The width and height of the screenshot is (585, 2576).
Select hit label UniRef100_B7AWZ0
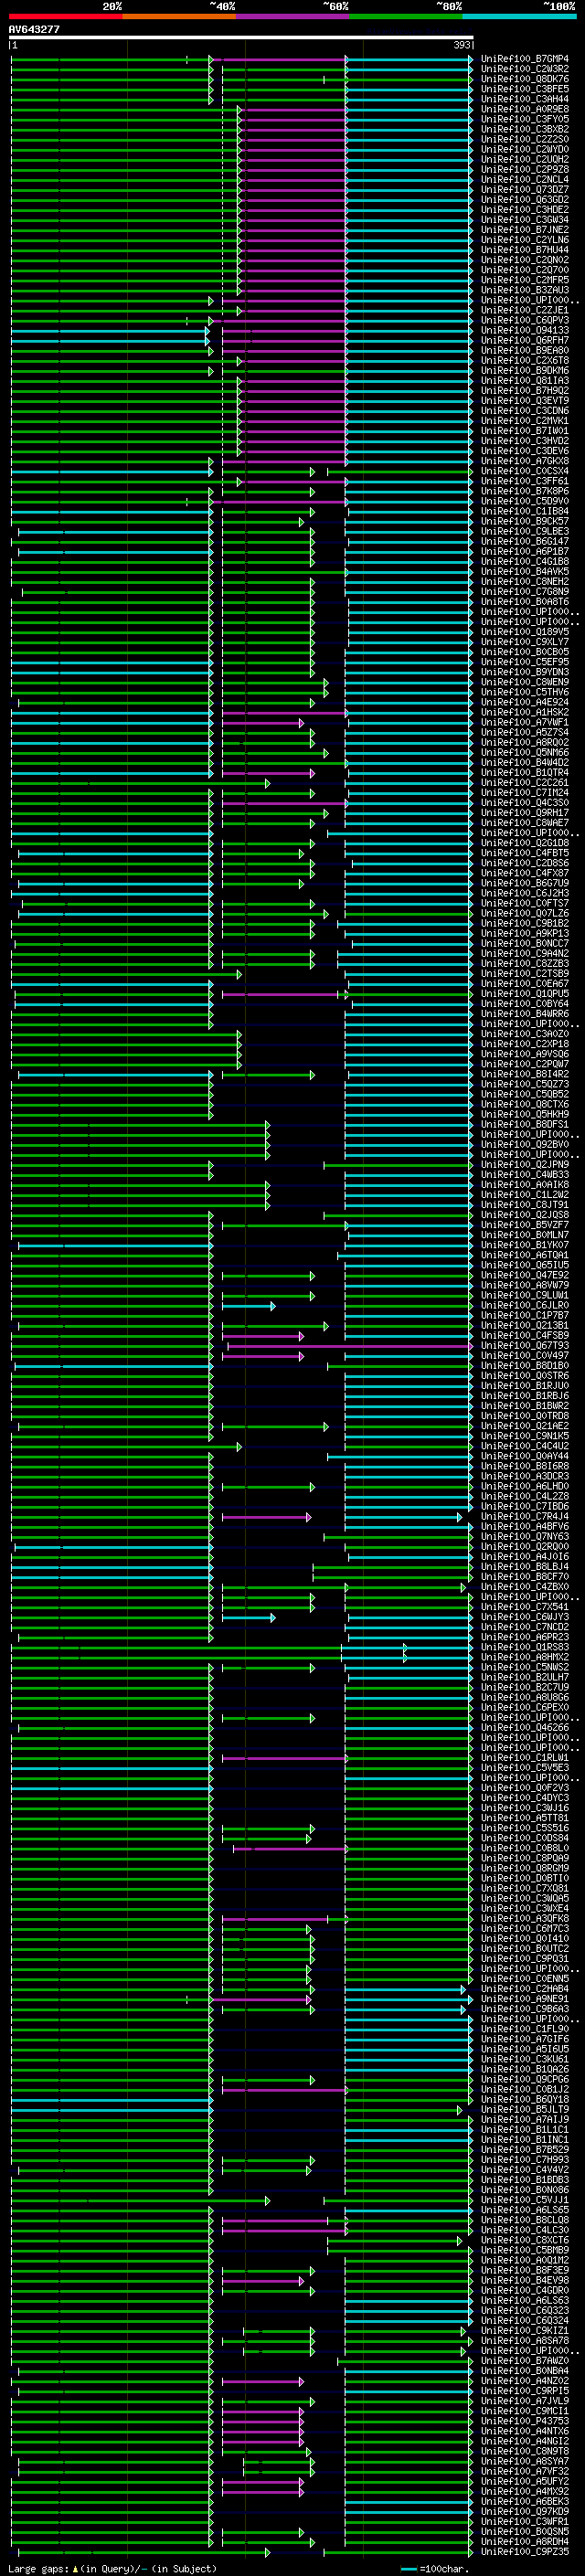tap(525, 2361)
